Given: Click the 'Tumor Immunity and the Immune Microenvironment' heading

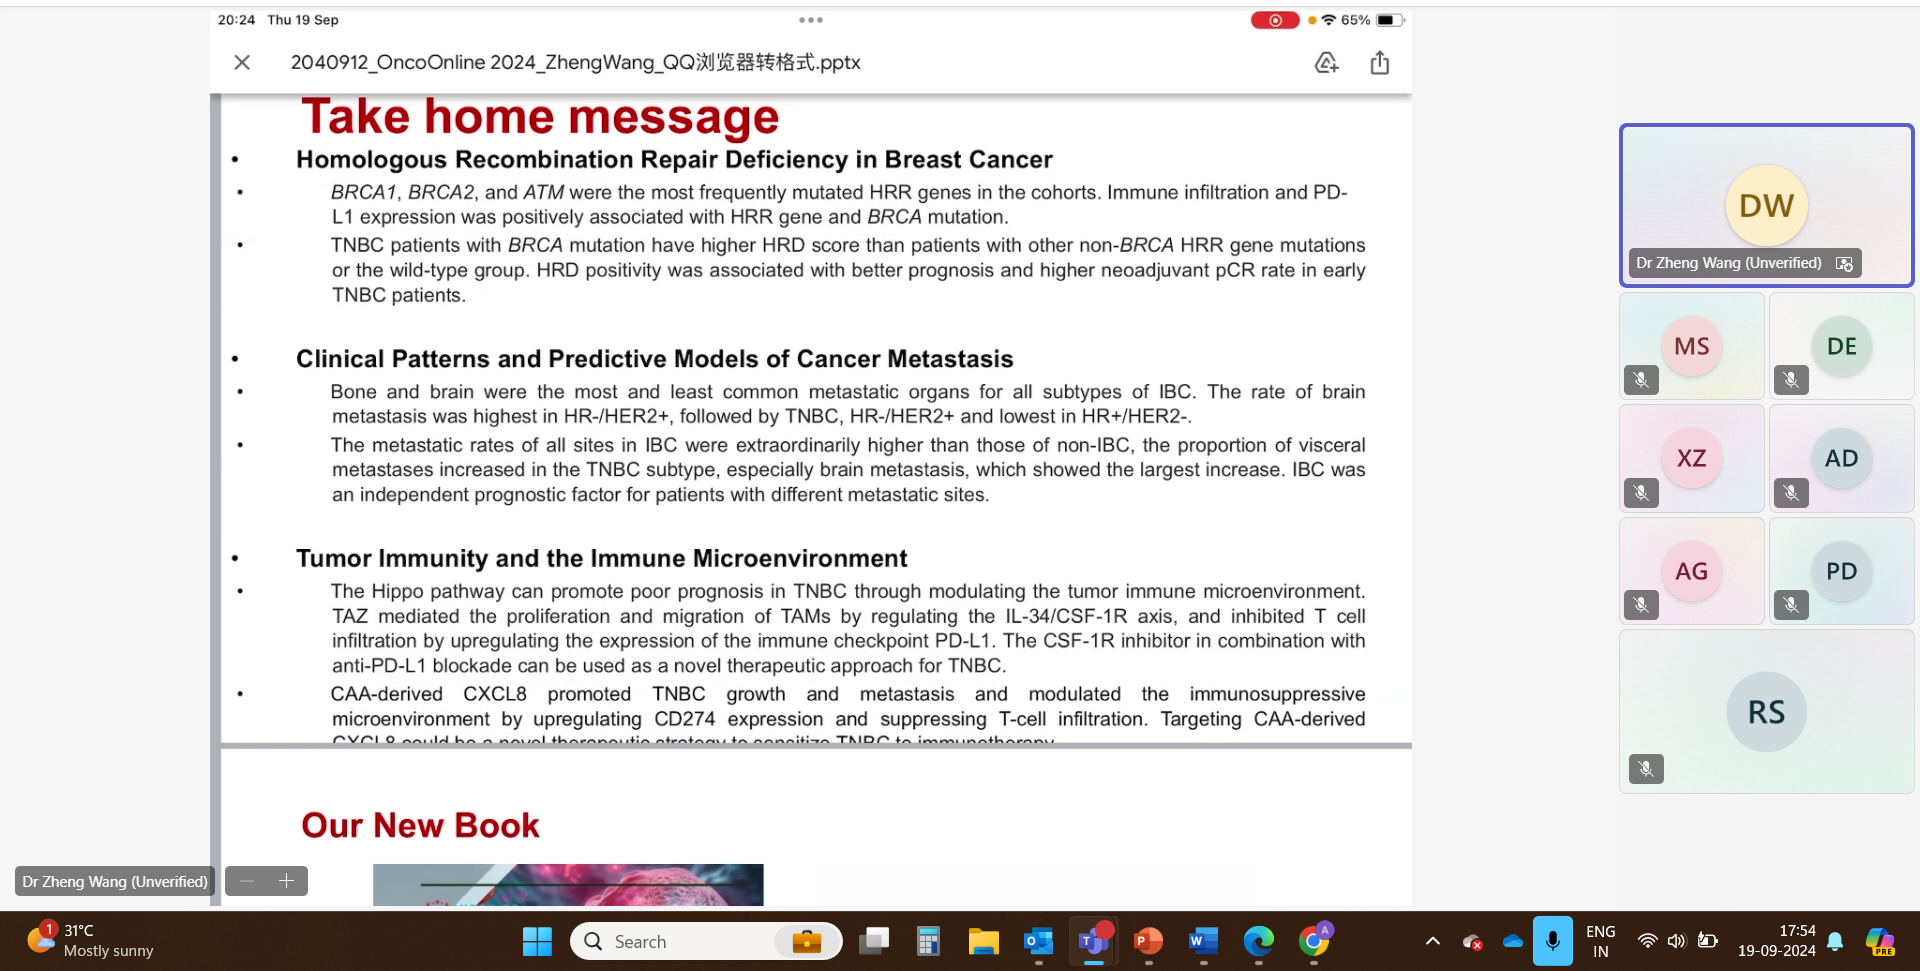Looking at the screenshot, I should (601, 558).
